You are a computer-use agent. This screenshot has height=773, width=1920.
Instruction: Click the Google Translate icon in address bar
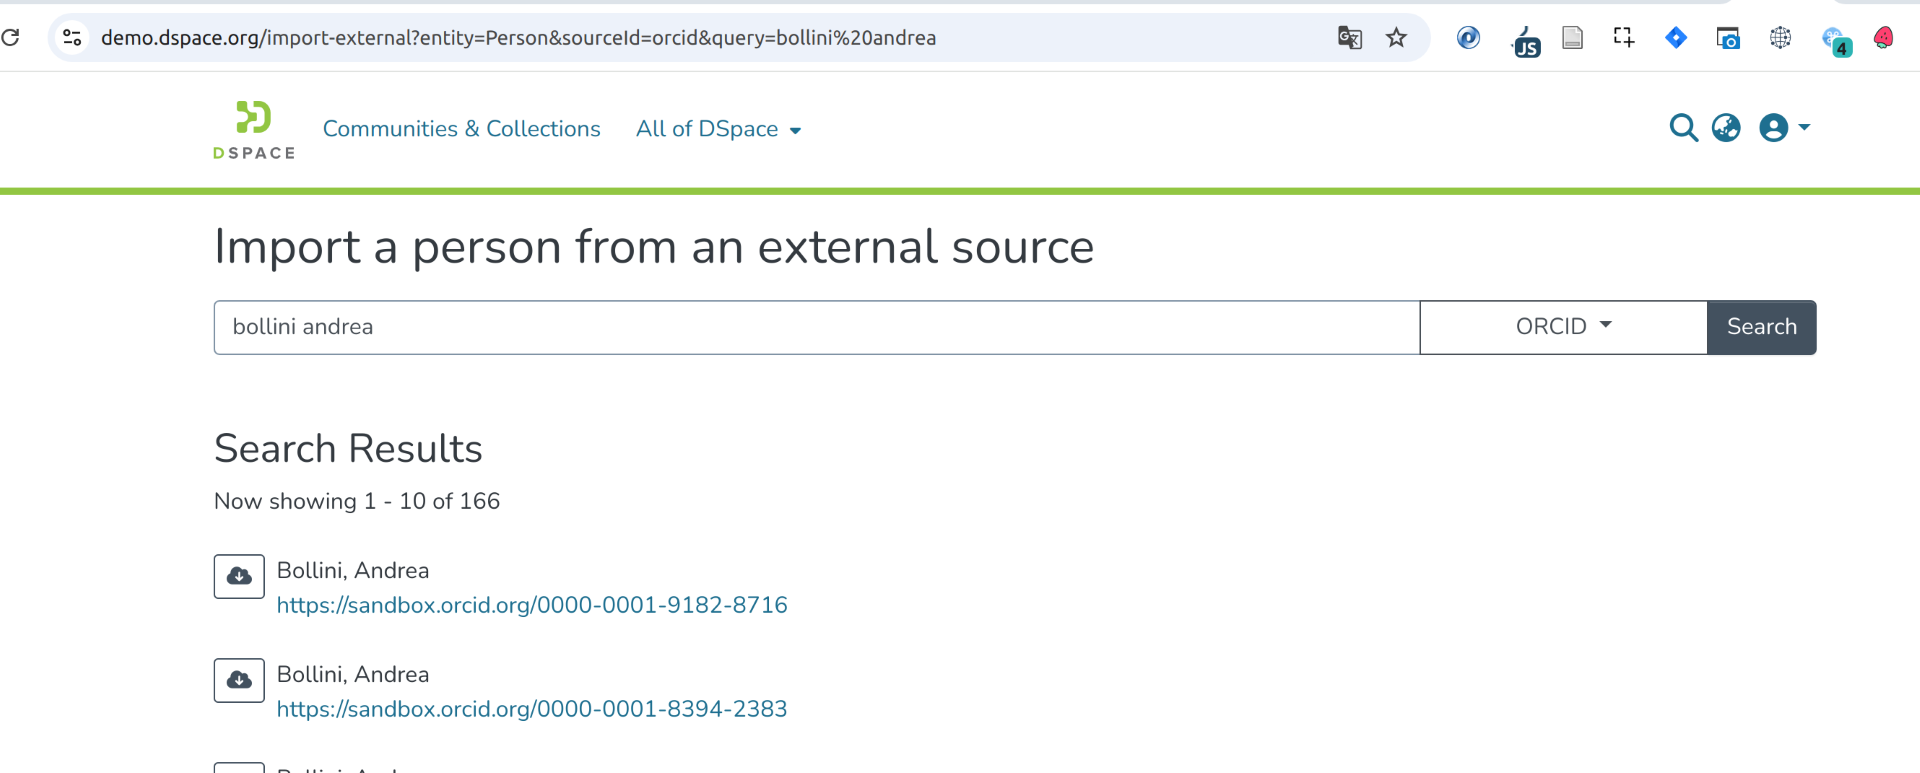pyautogui.click(x=1350, y=38)
